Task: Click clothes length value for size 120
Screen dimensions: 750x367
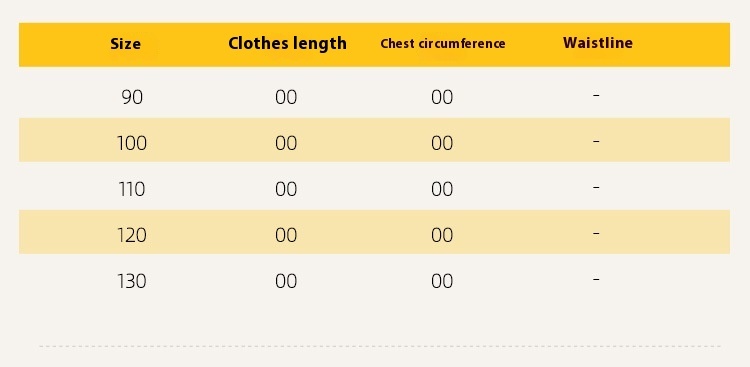Action: pyautogui.click(x=286, y=235)
